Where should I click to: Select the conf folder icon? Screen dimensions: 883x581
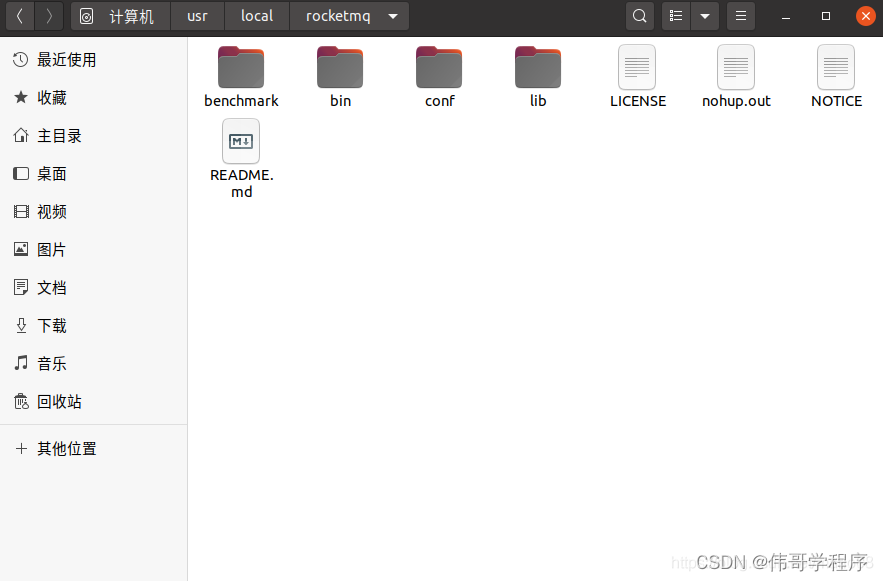[x=439, y=67]
